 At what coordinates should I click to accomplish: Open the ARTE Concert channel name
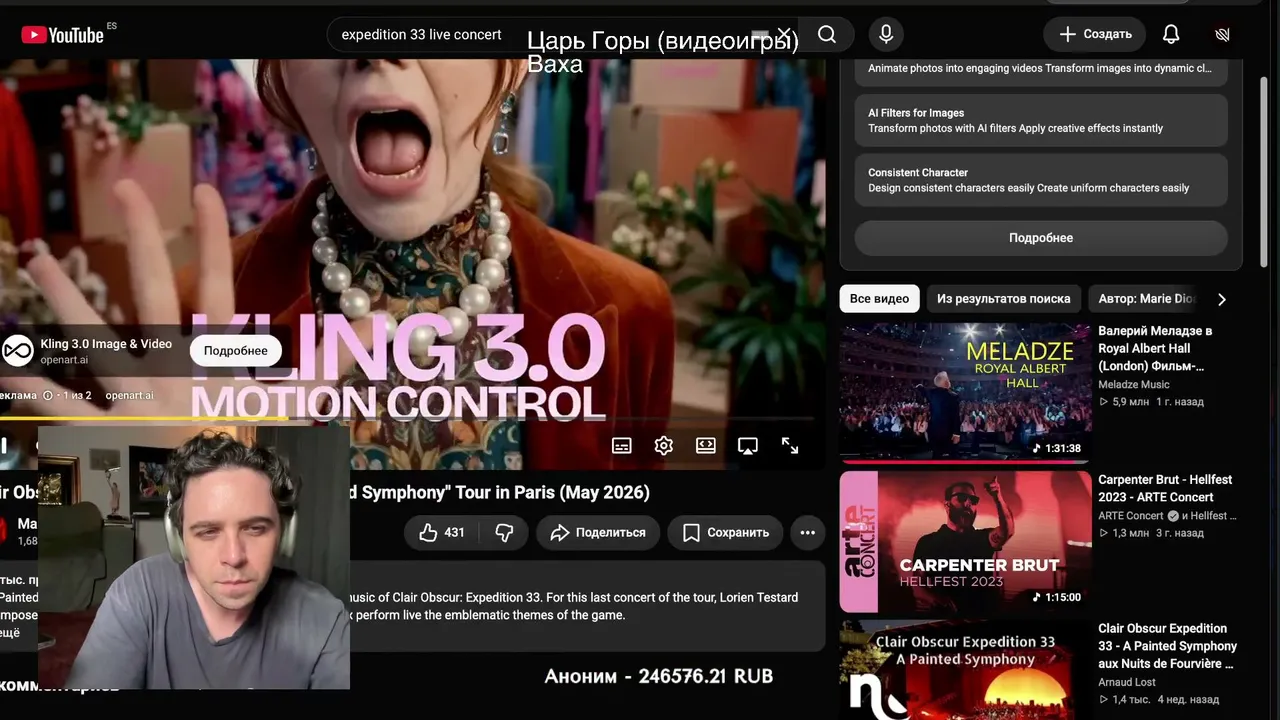pos(1131,516)
